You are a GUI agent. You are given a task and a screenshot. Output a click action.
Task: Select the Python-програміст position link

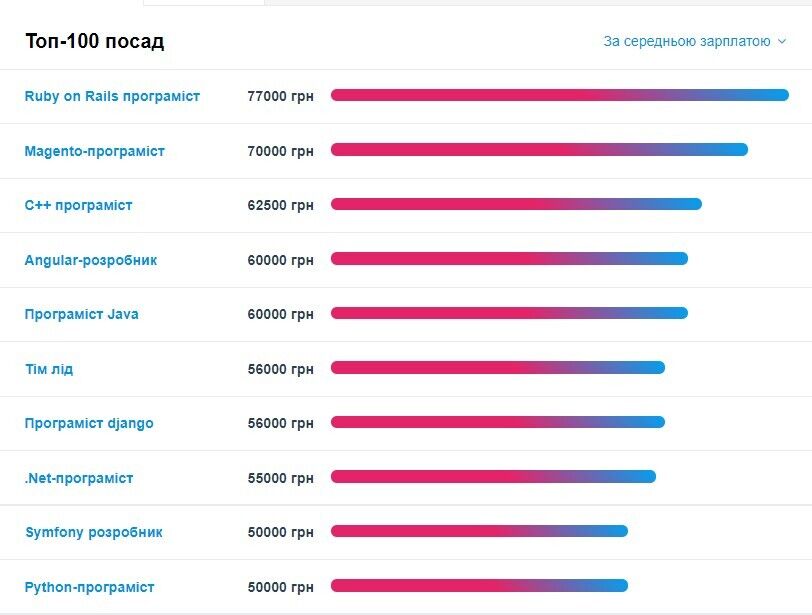pyautogui.click(x=89, y=587)
